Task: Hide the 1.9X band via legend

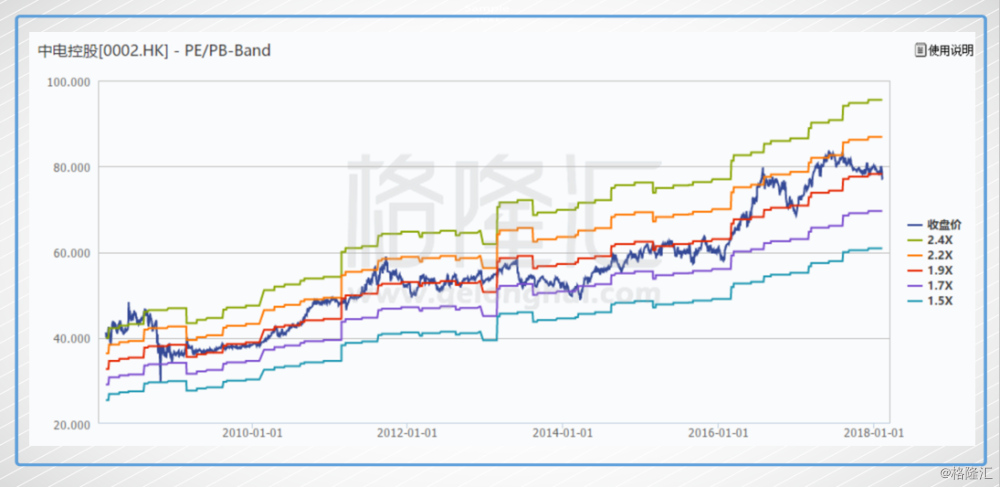Action: coord(938,270)
